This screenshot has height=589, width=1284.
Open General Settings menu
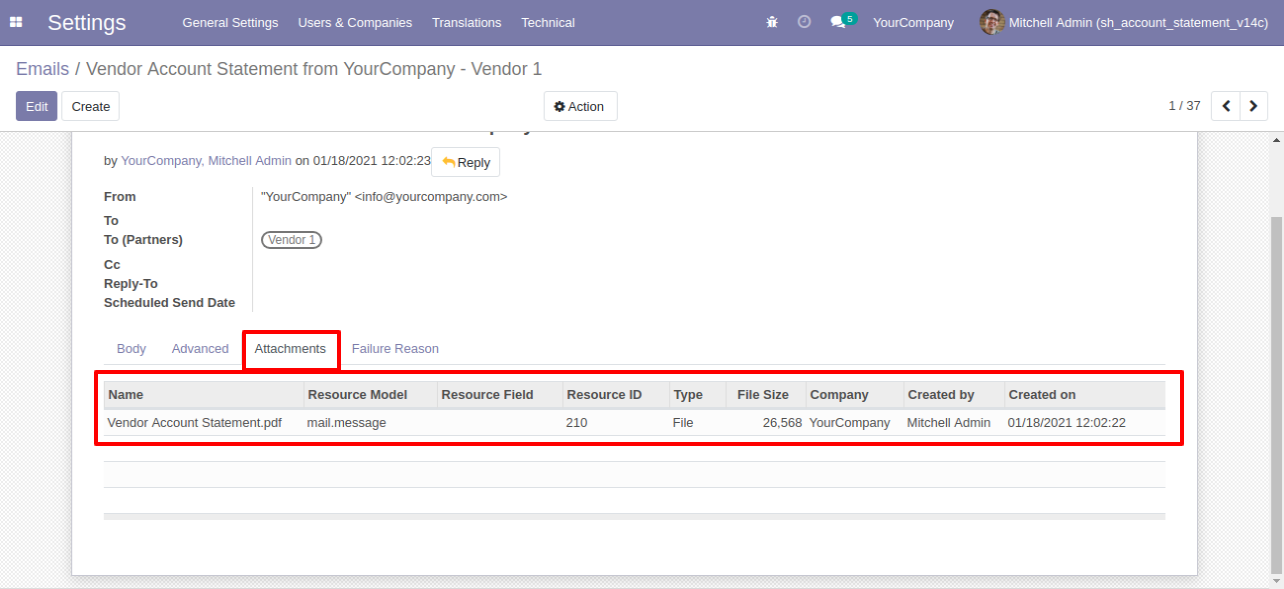click(x=230, y=22)
